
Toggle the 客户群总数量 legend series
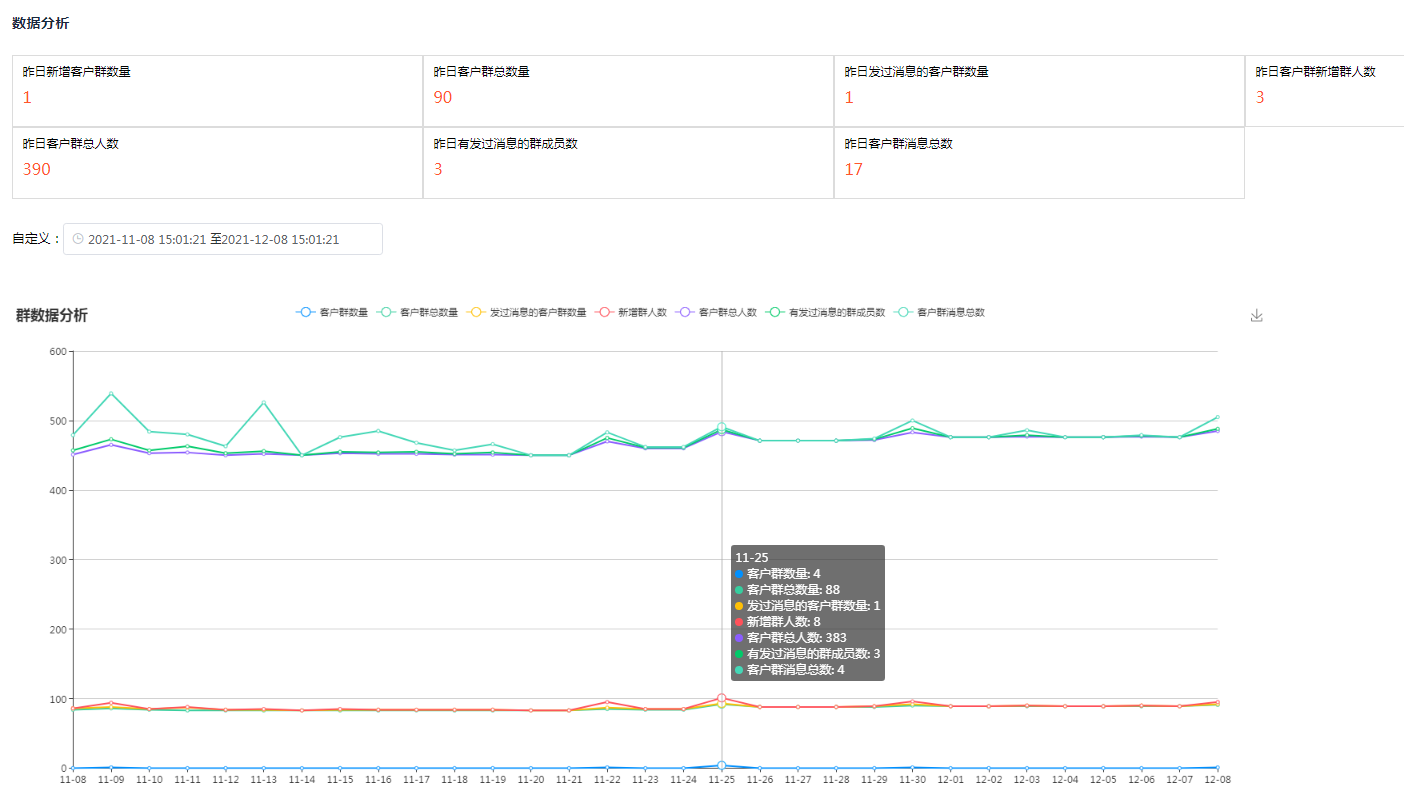(x=417, y=313)
